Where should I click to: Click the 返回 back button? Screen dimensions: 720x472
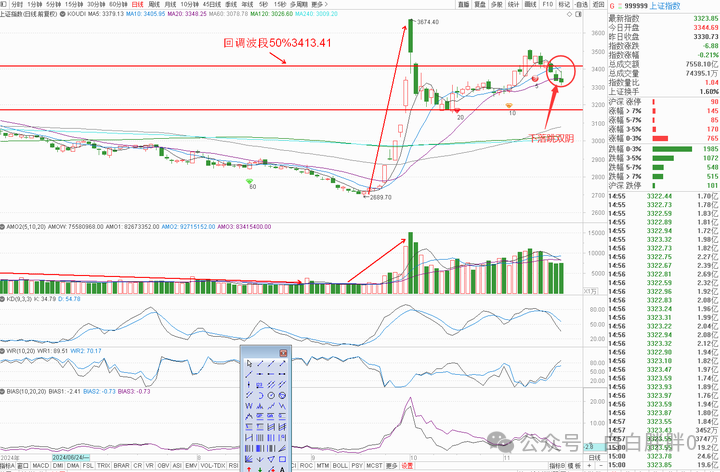598,4
